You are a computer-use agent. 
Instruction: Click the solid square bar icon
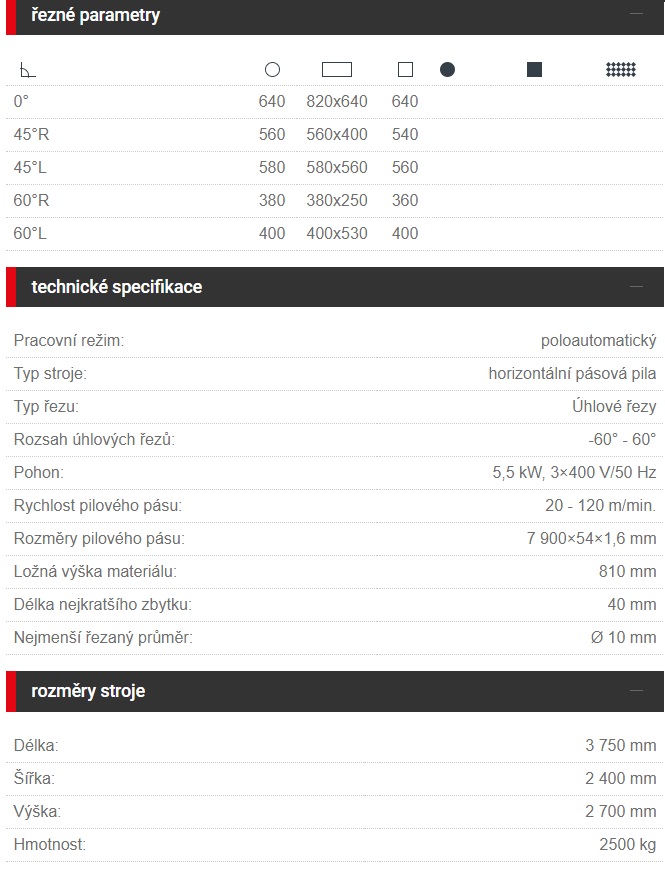[534, 69]
